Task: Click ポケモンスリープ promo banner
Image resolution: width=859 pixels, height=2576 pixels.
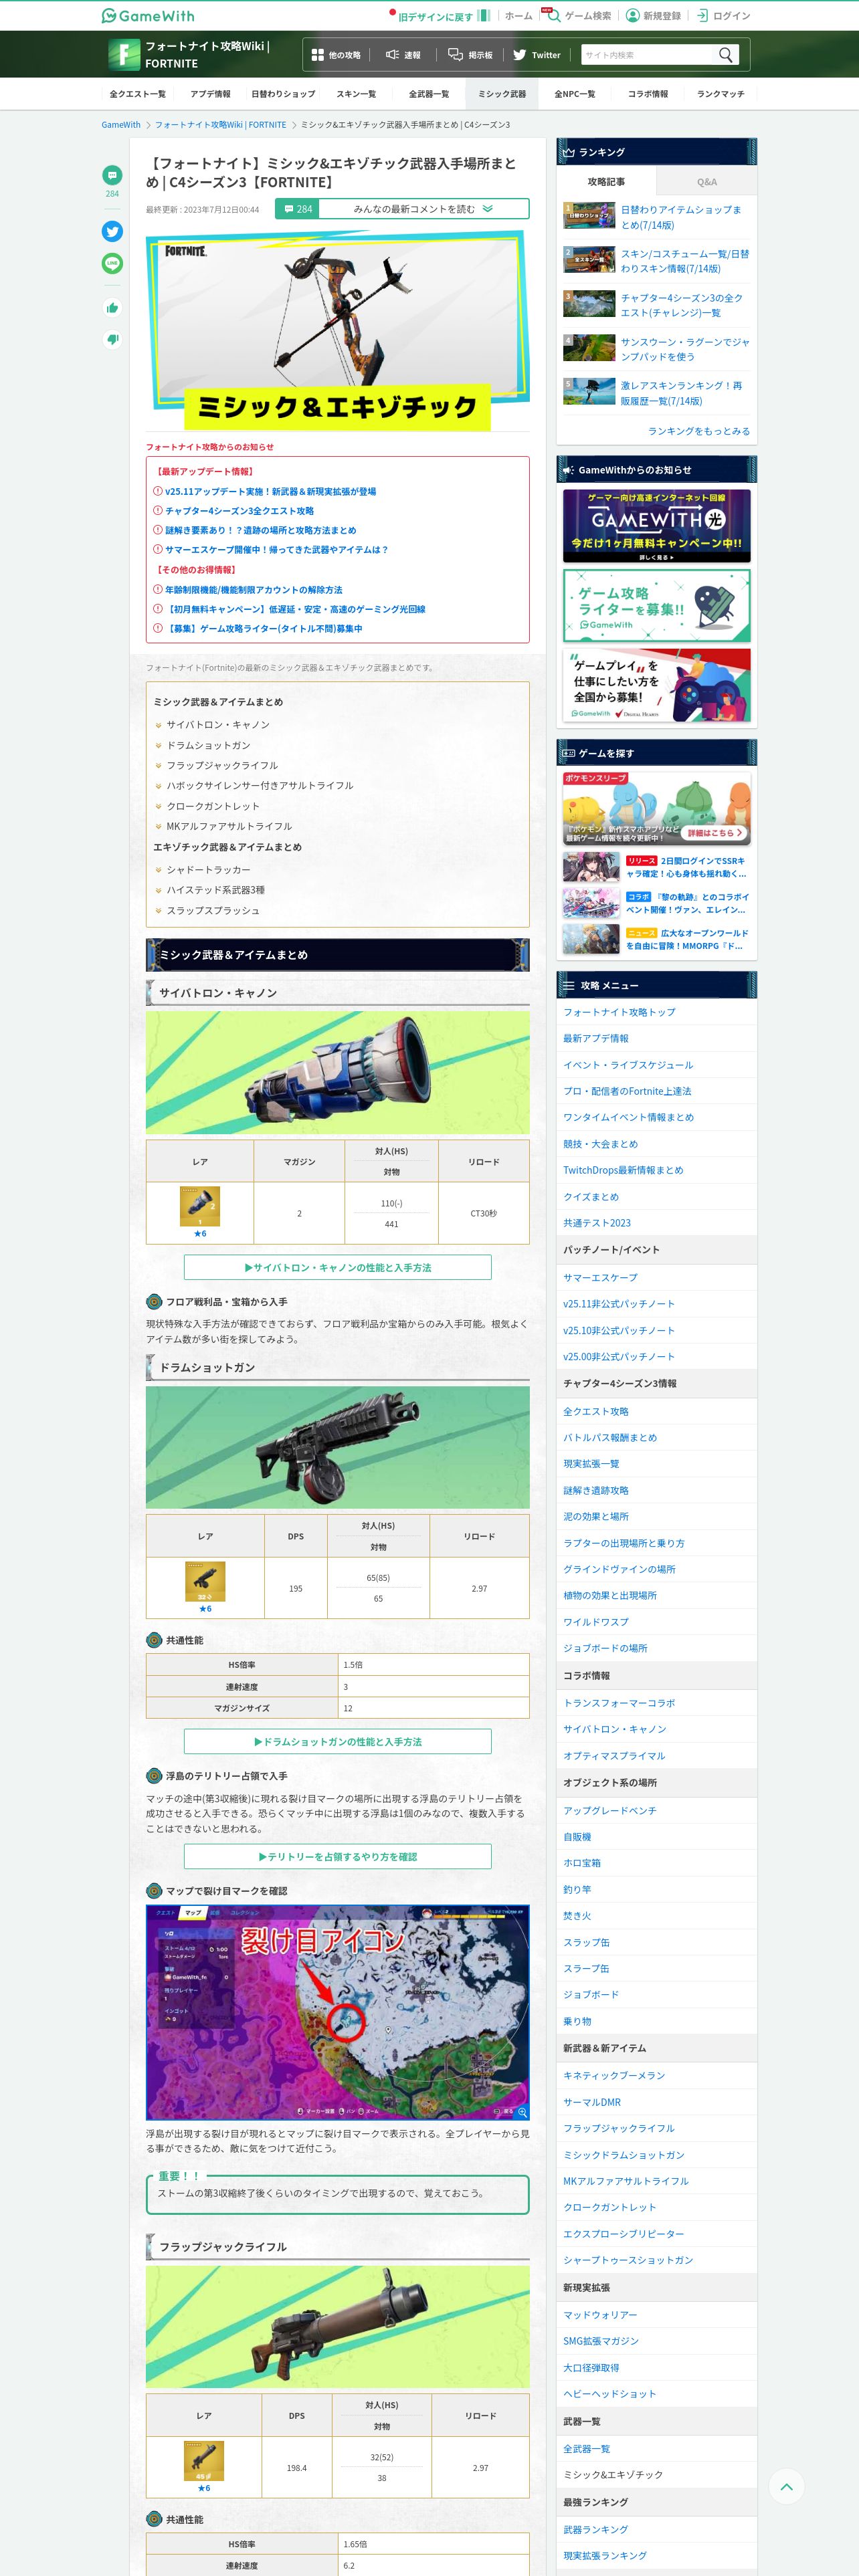Action: [x=657, y=808]
